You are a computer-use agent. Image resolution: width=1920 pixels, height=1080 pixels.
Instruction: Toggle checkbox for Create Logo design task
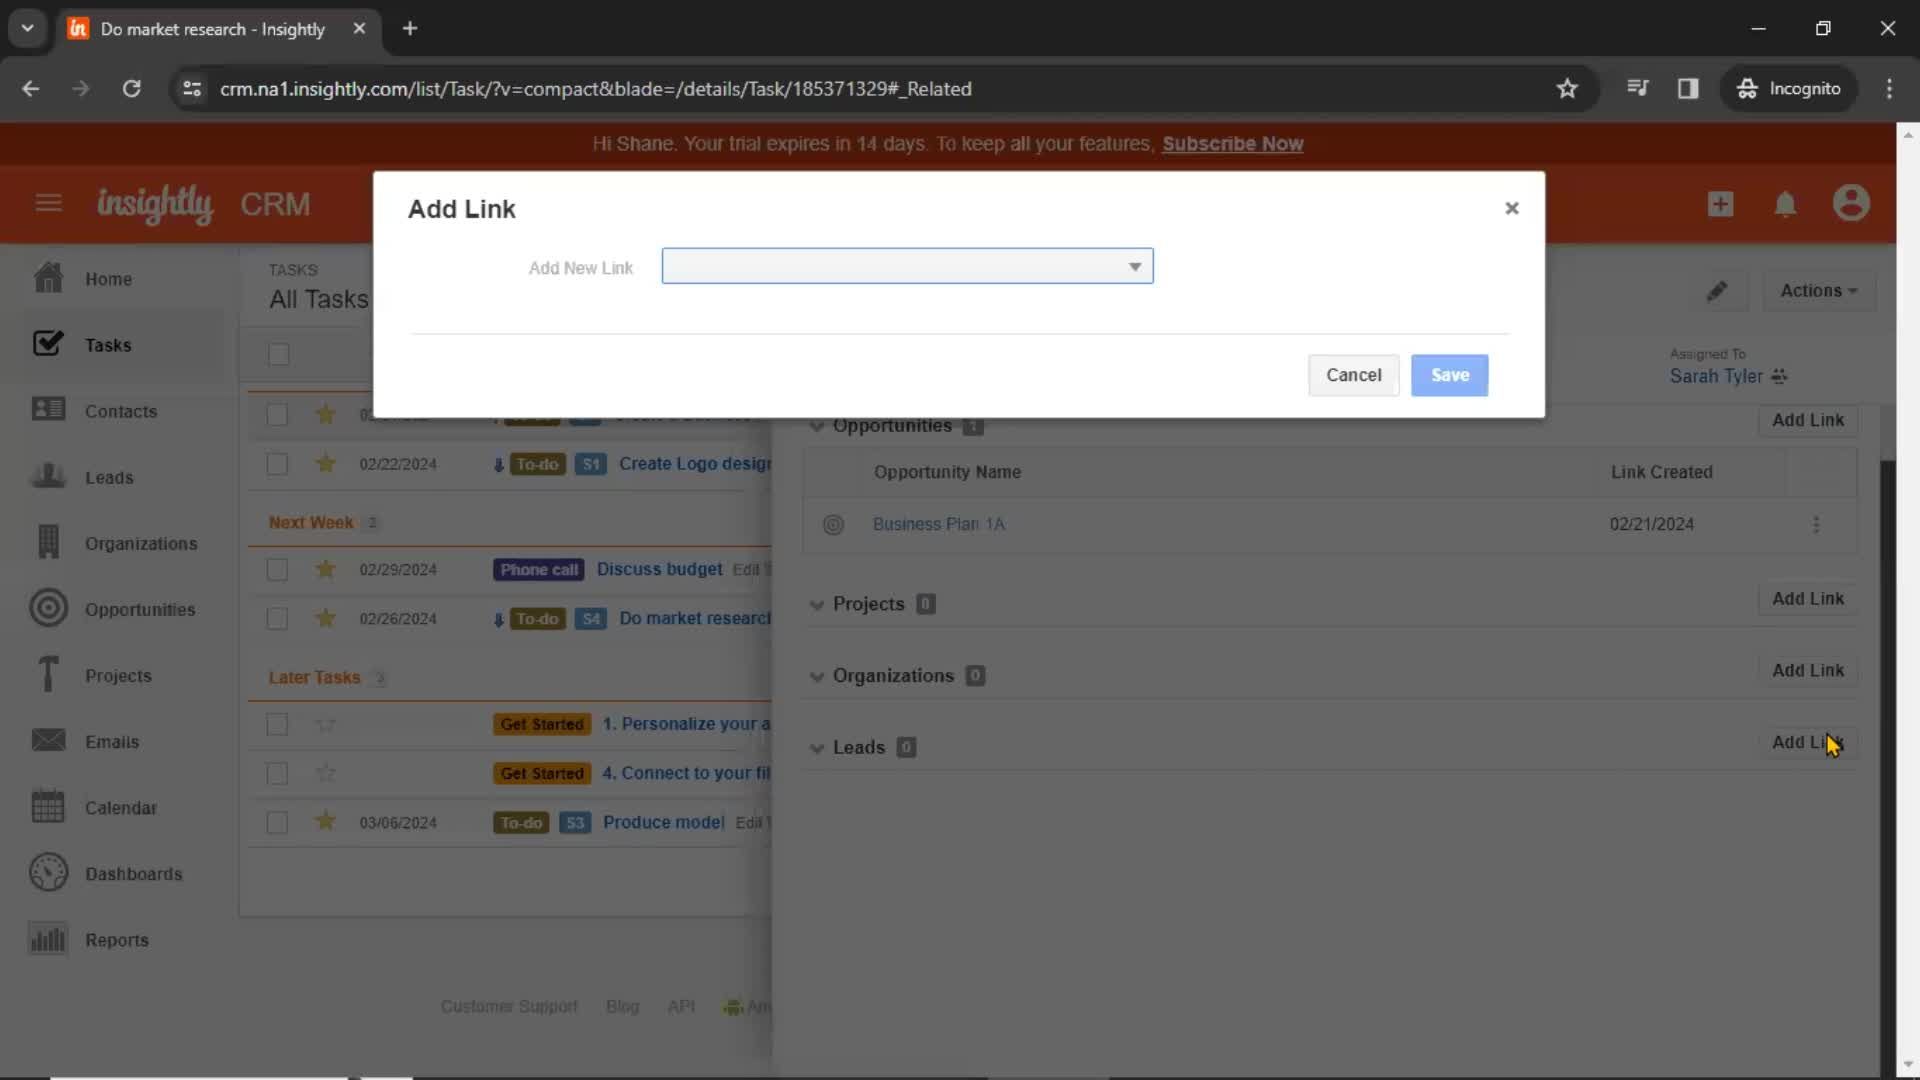tap(278, 463)
